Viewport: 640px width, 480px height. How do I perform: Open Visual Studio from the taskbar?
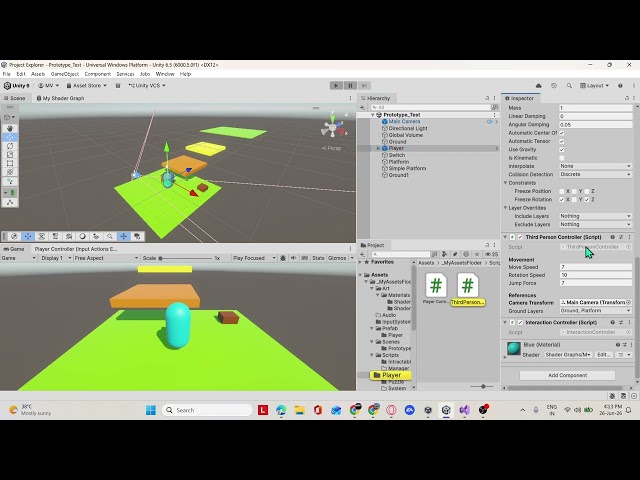pyautogui.click(x=464, y=410)
